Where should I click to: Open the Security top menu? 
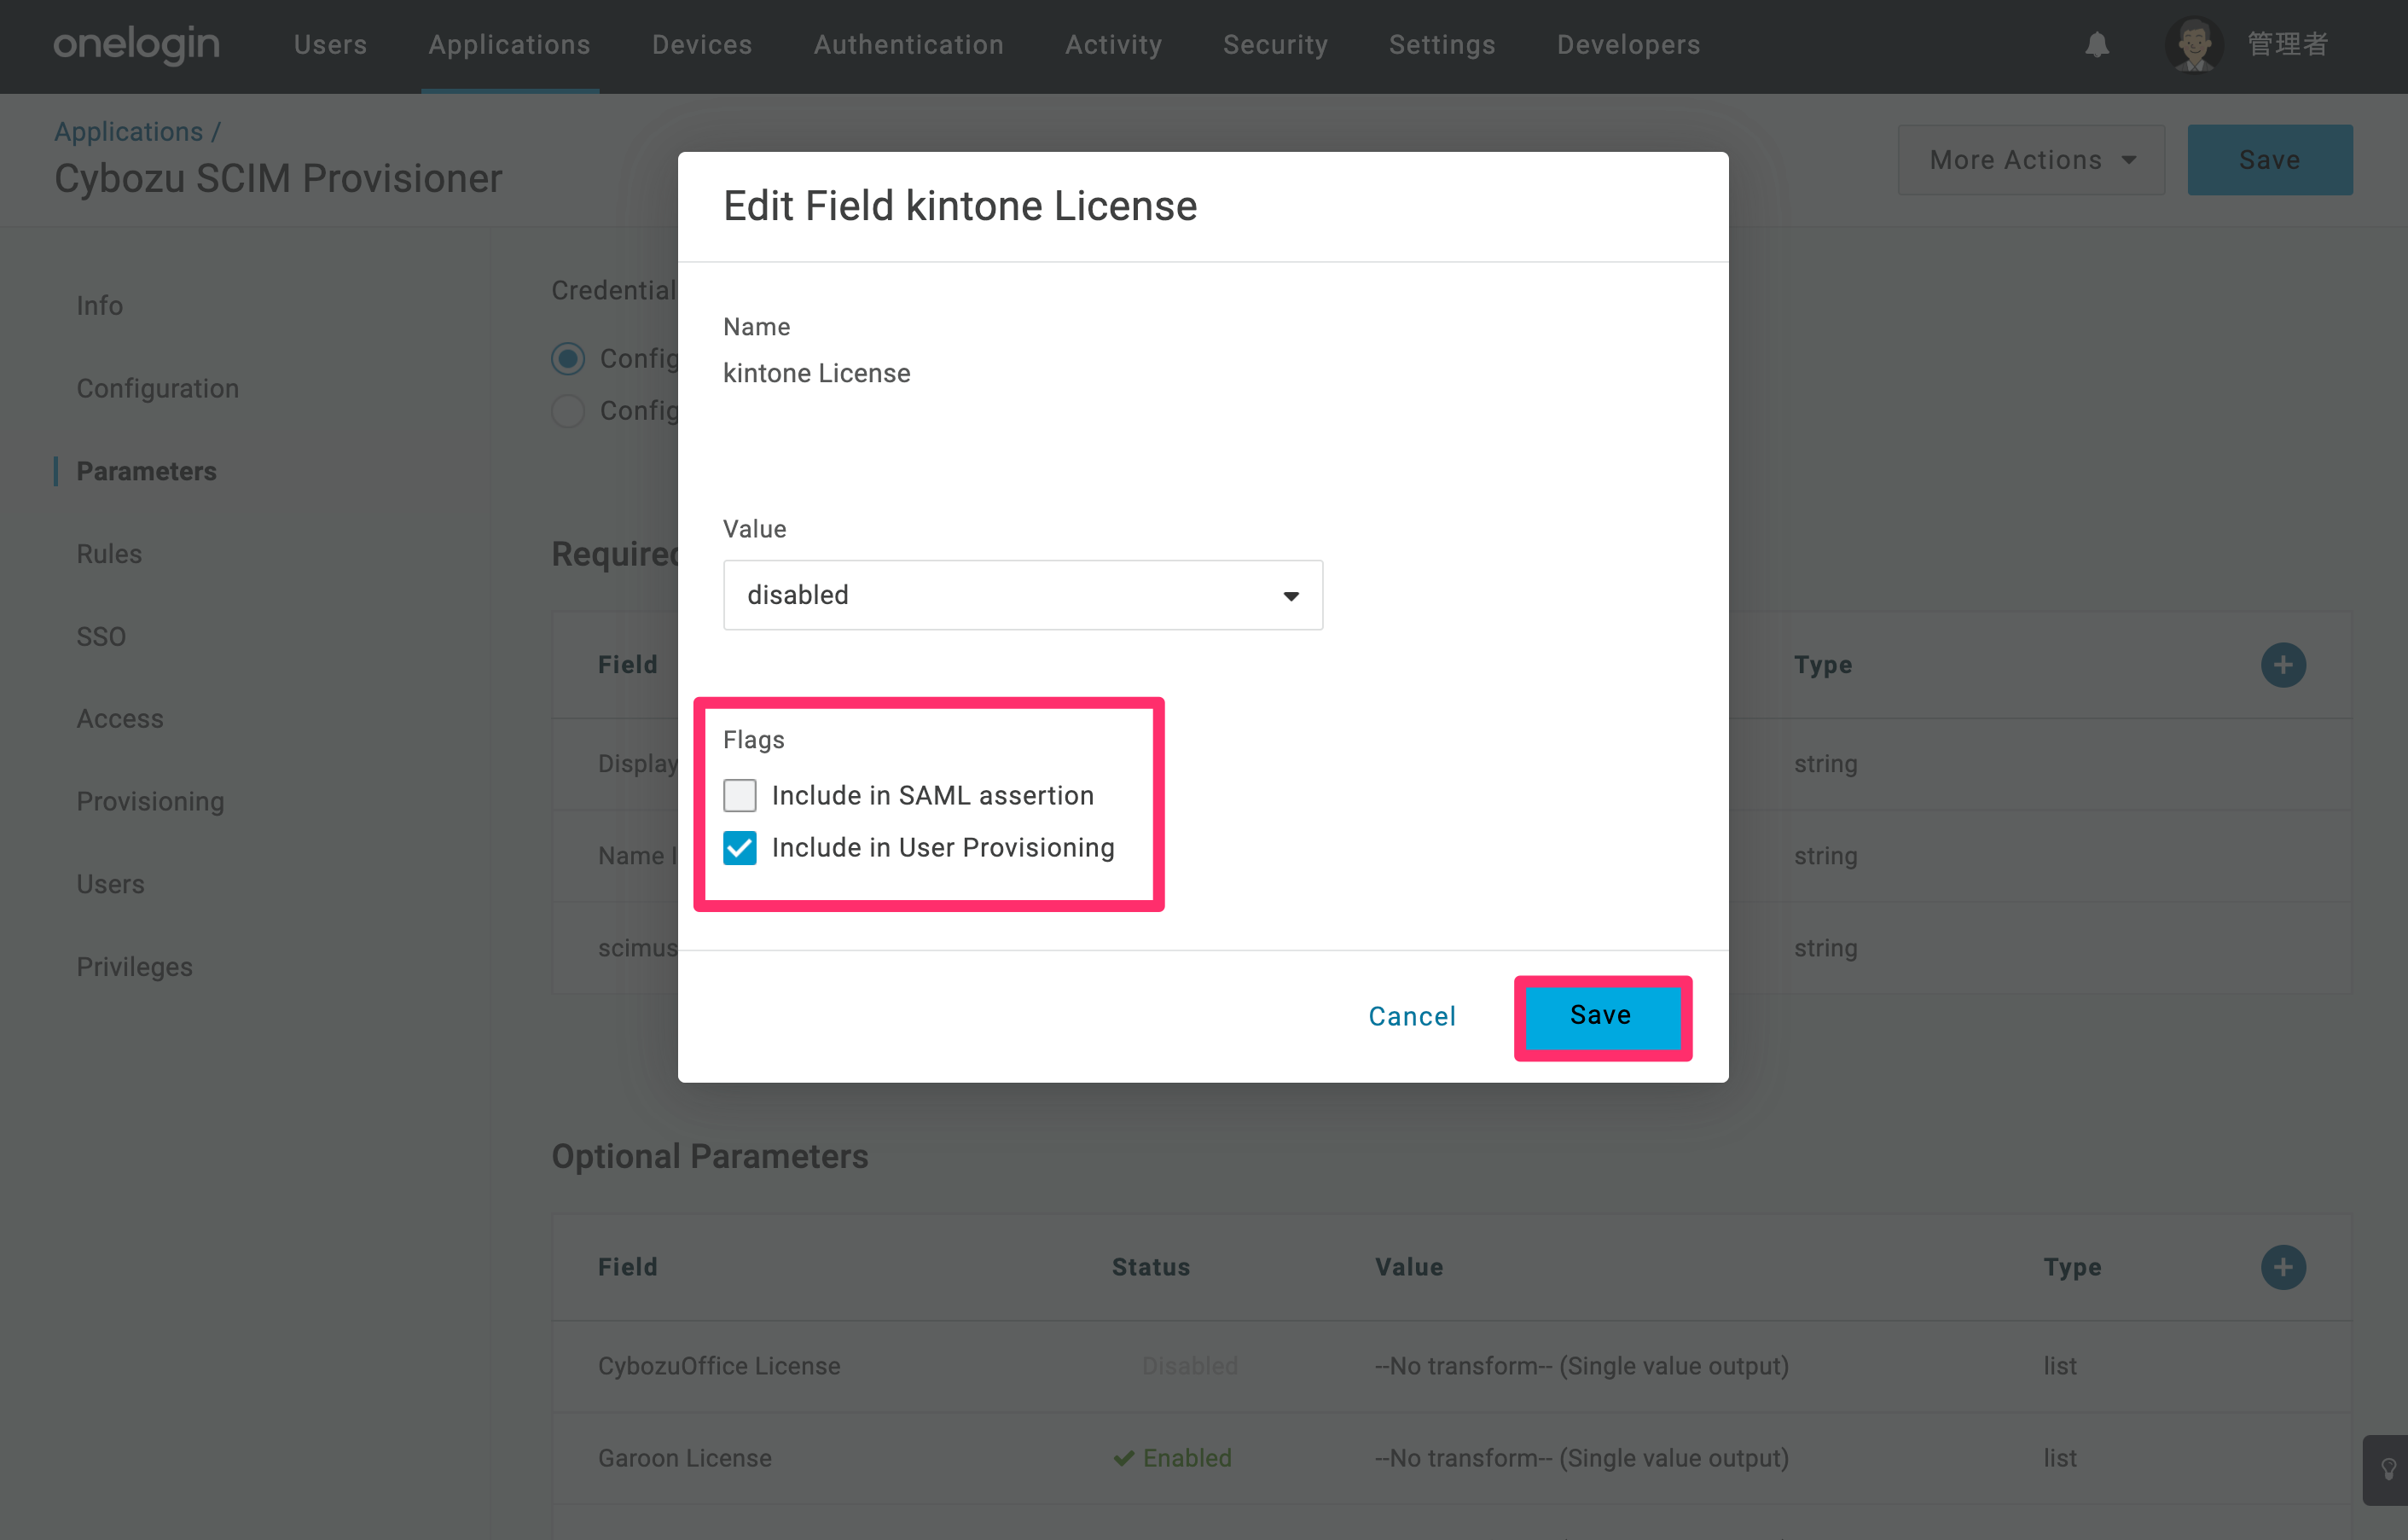tap(1274, 45)
